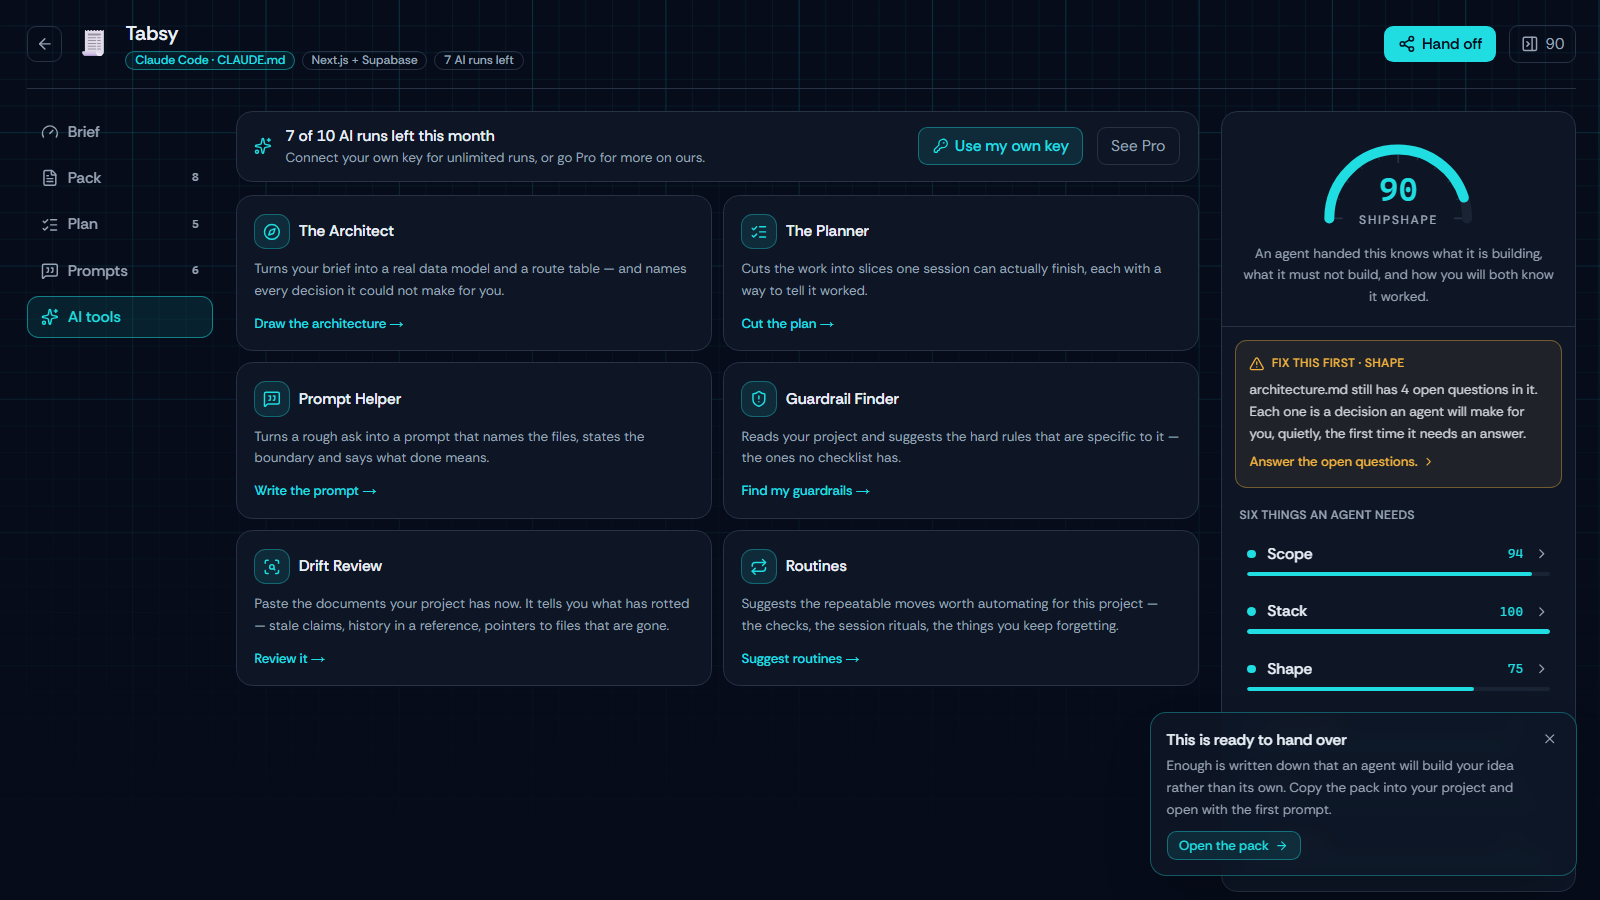Click Answer the open questions link
This screenshot has height=900, width=1600.
[1341, 462]
